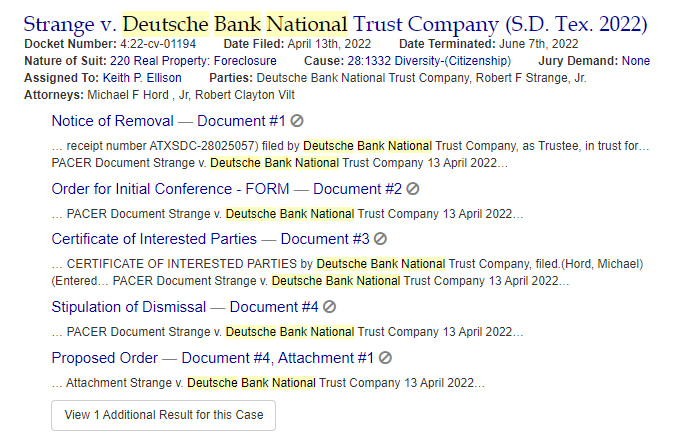The image size is (693, 445).
Task: Click the Document #3 link text
Action: (x=325, y=239)
